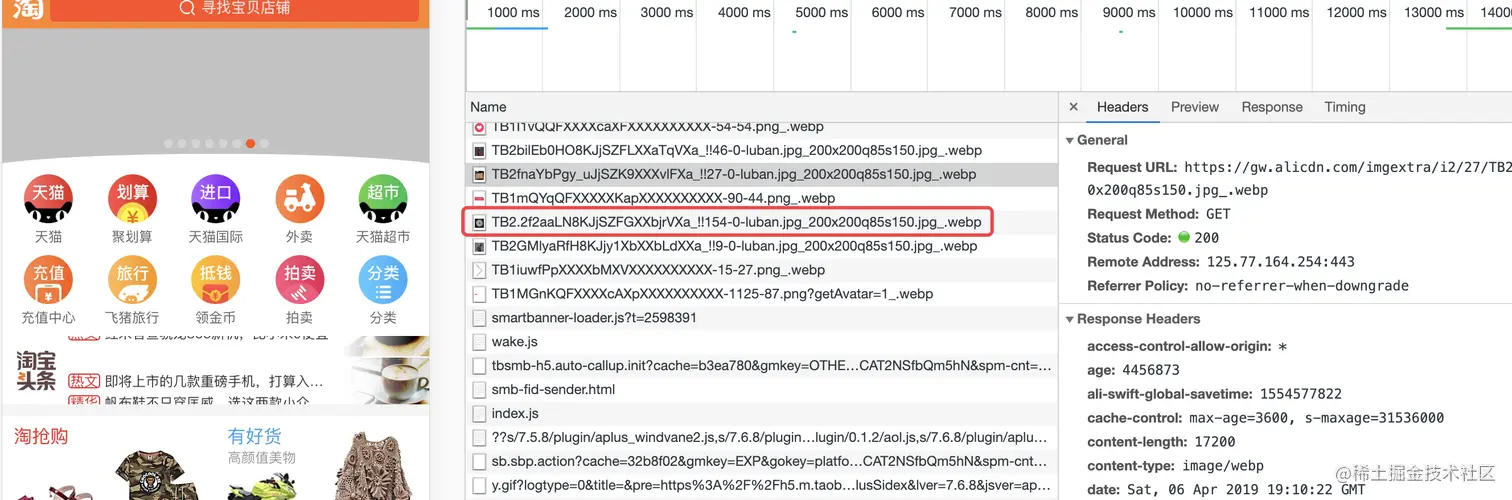
Task: Click file icon of wake.js row
Action: click(480, 342)
